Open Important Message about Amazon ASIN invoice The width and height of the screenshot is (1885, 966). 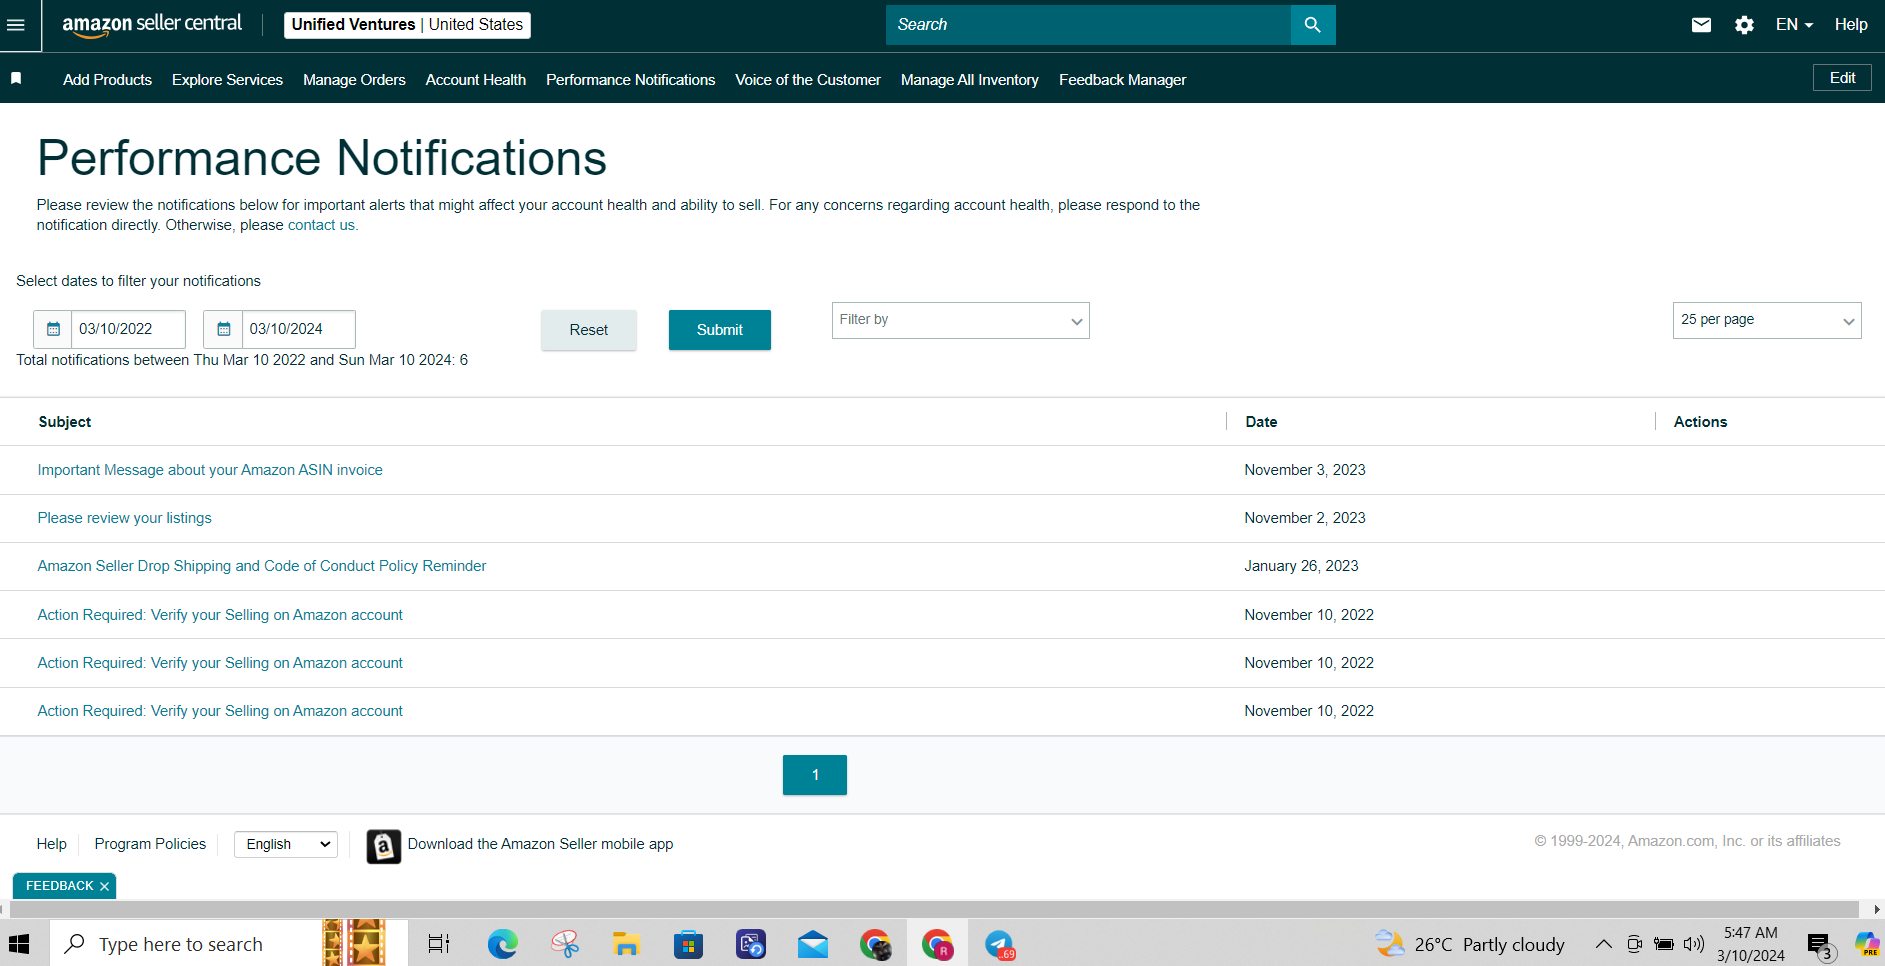click(x=210, y=470)
